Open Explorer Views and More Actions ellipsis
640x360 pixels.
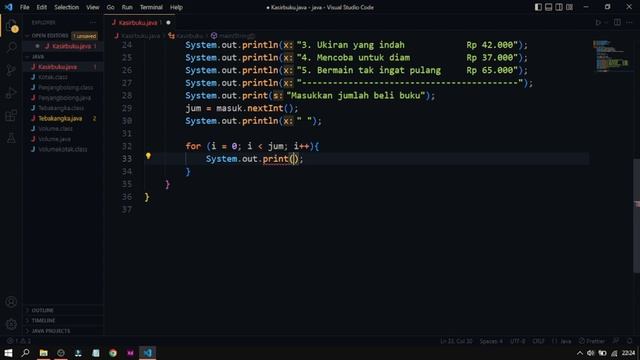coord(93,22)
